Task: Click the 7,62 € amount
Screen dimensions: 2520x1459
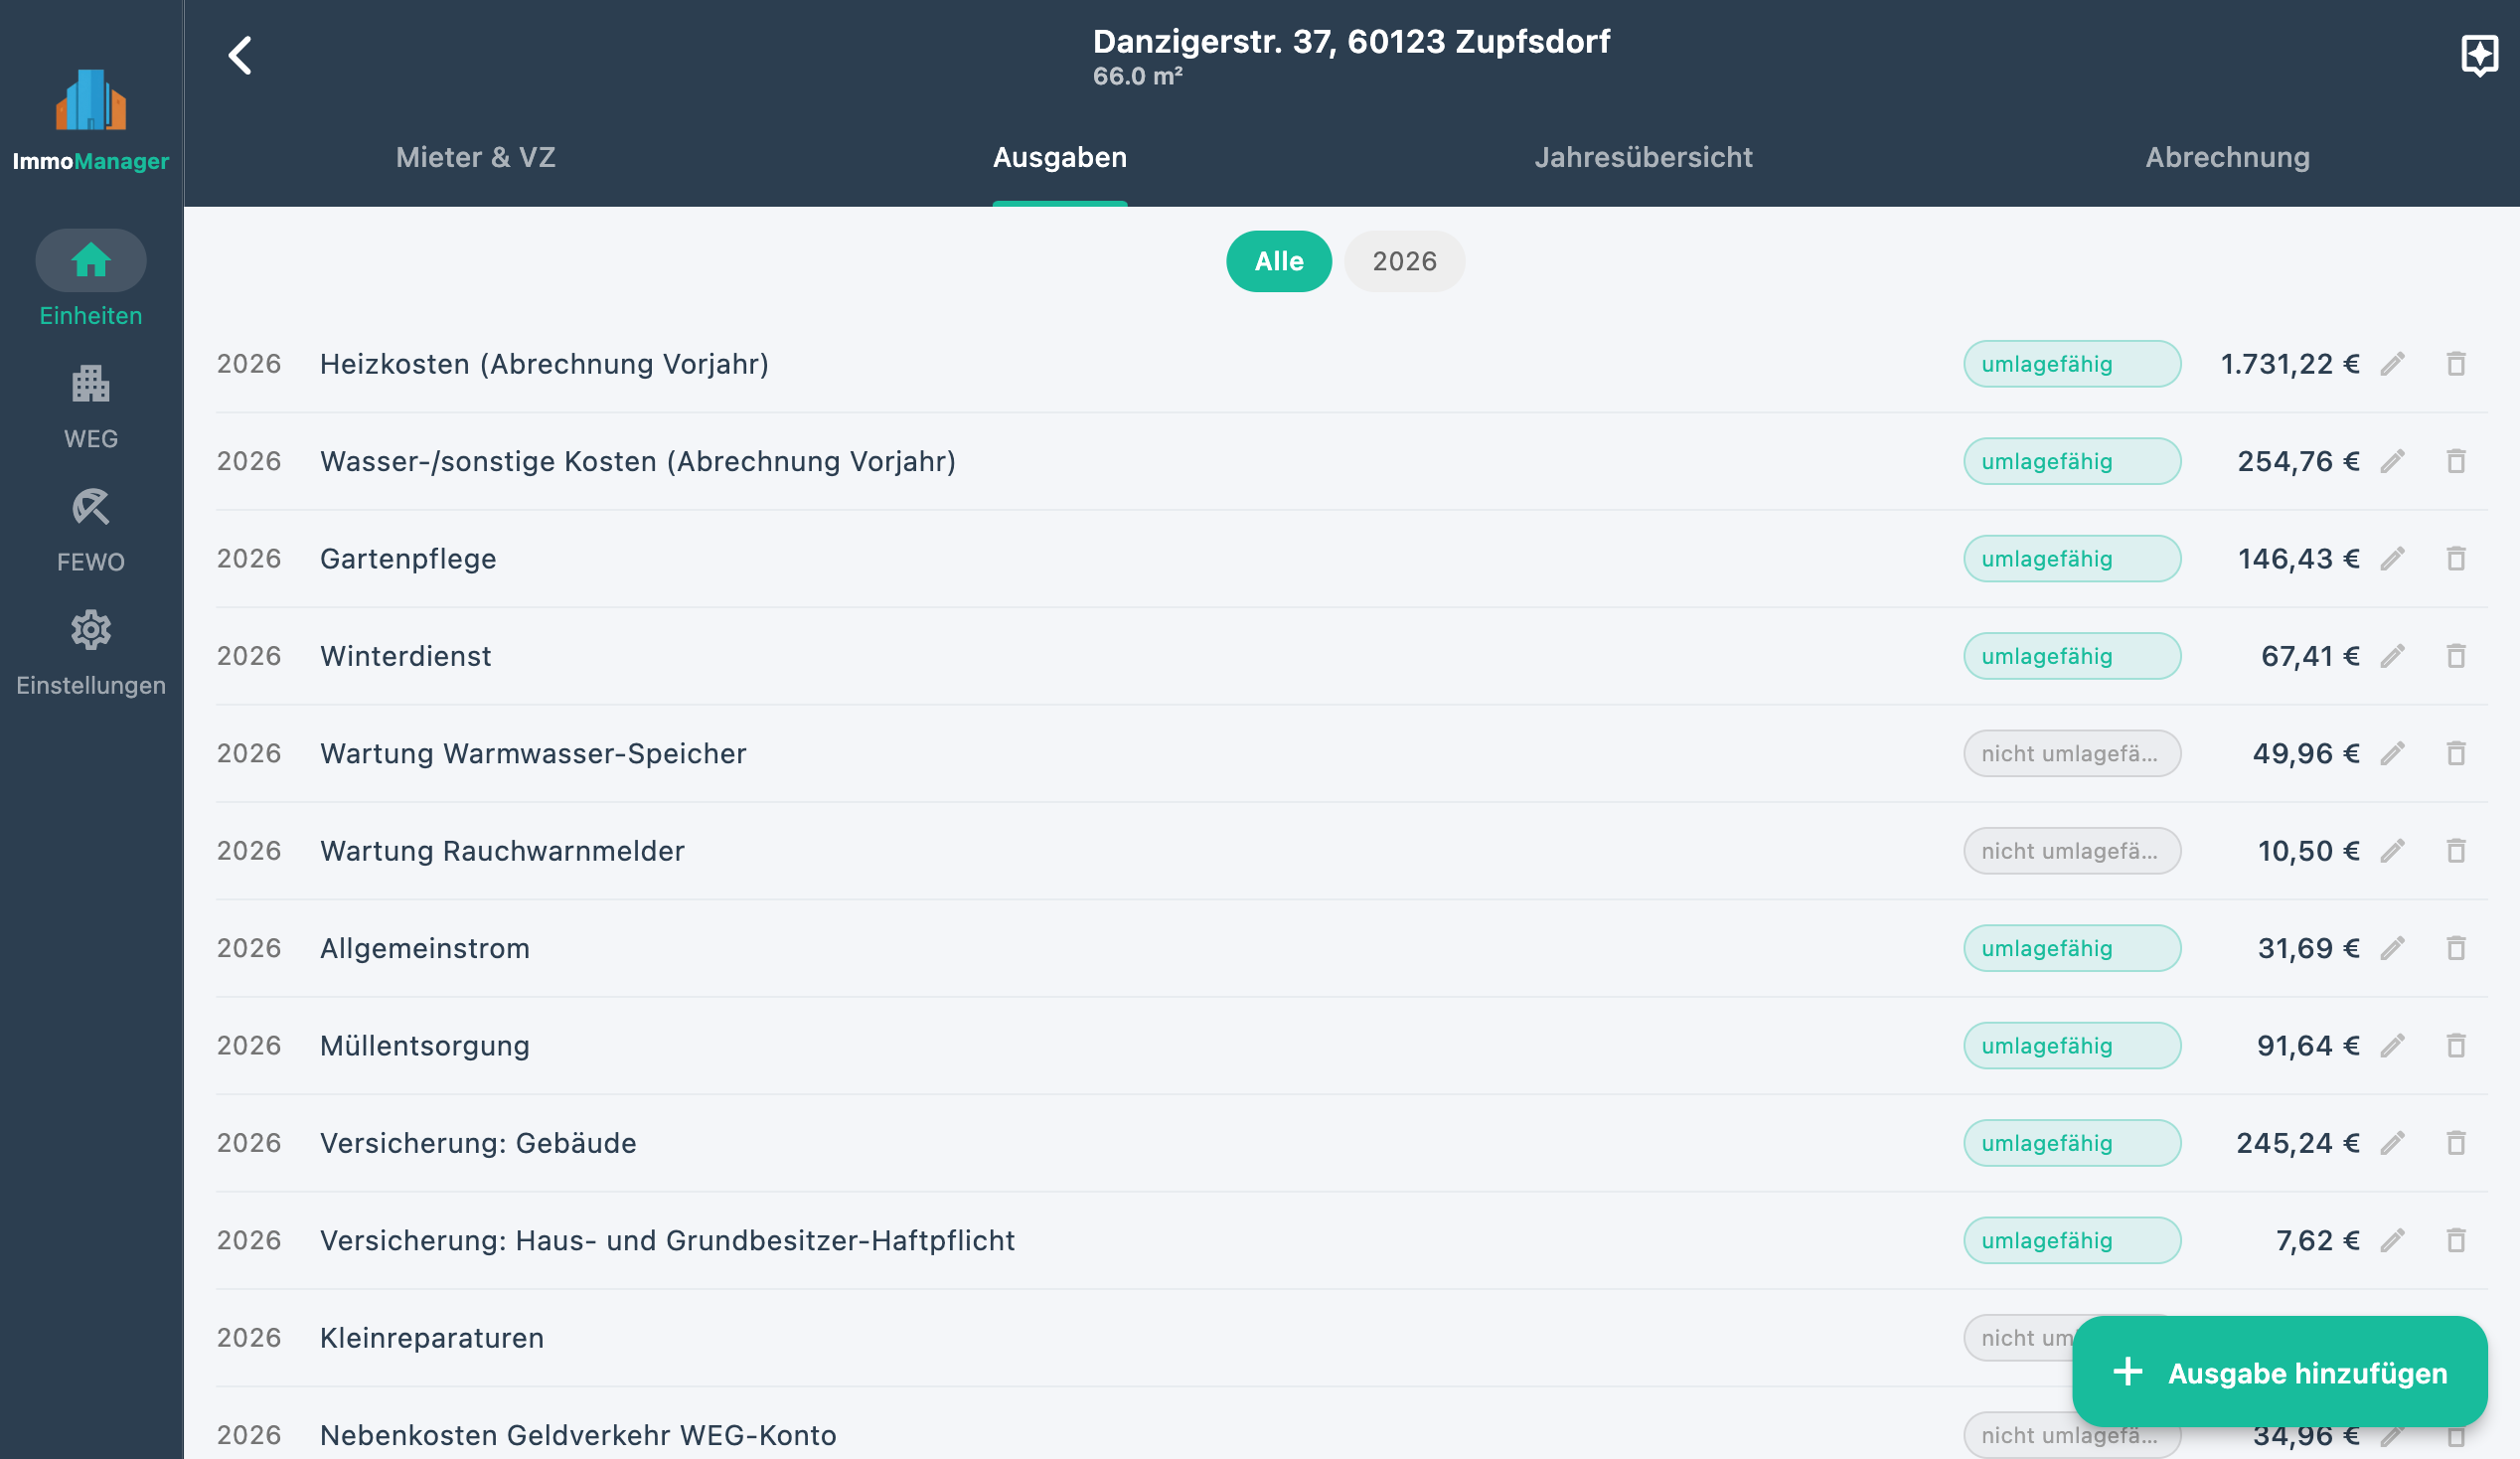Action: point(2318,1240)
